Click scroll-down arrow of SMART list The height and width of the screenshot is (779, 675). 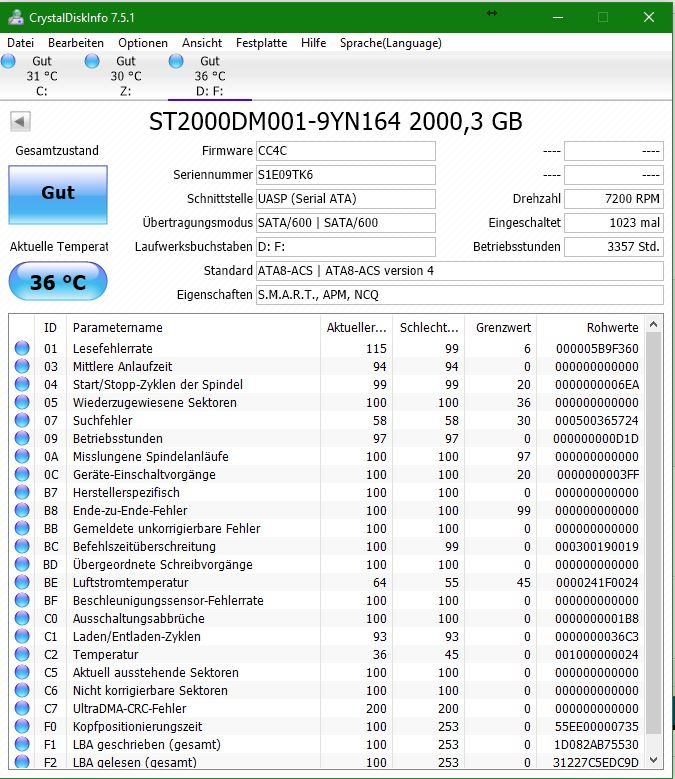pyautogui.click(x=654, y=760)
